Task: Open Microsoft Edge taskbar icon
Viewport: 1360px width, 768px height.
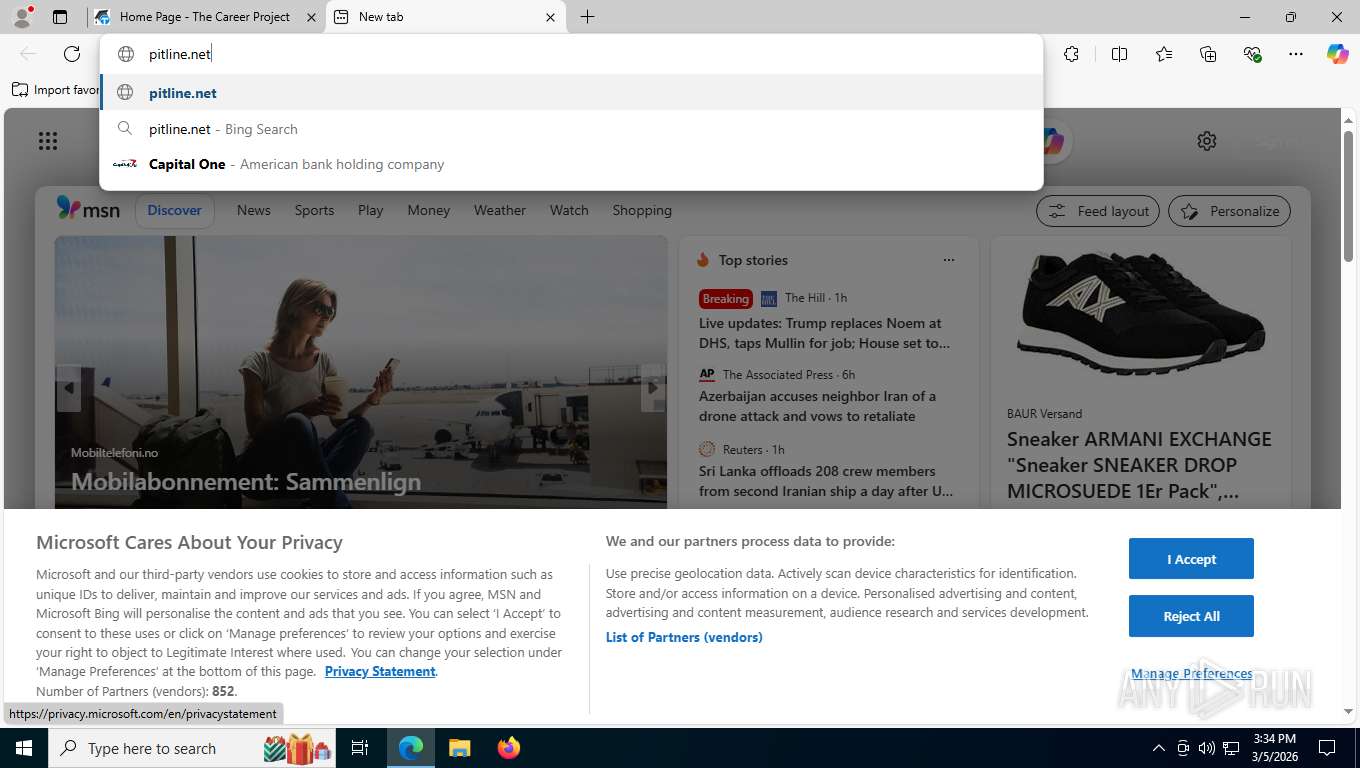Action: point(411,748)
